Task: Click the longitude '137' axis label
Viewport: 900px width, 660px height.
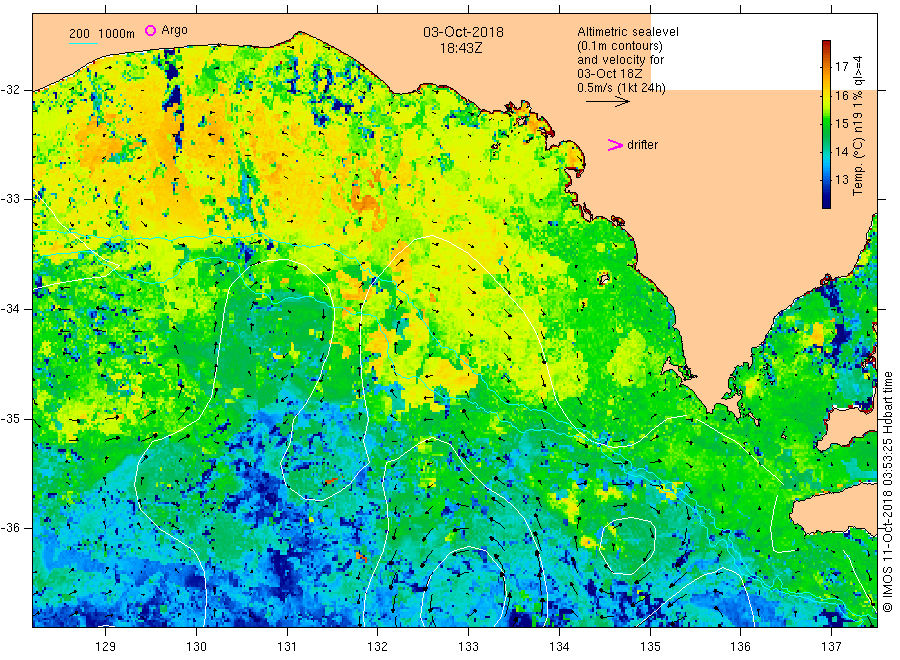Action: (x=831, y=647)
